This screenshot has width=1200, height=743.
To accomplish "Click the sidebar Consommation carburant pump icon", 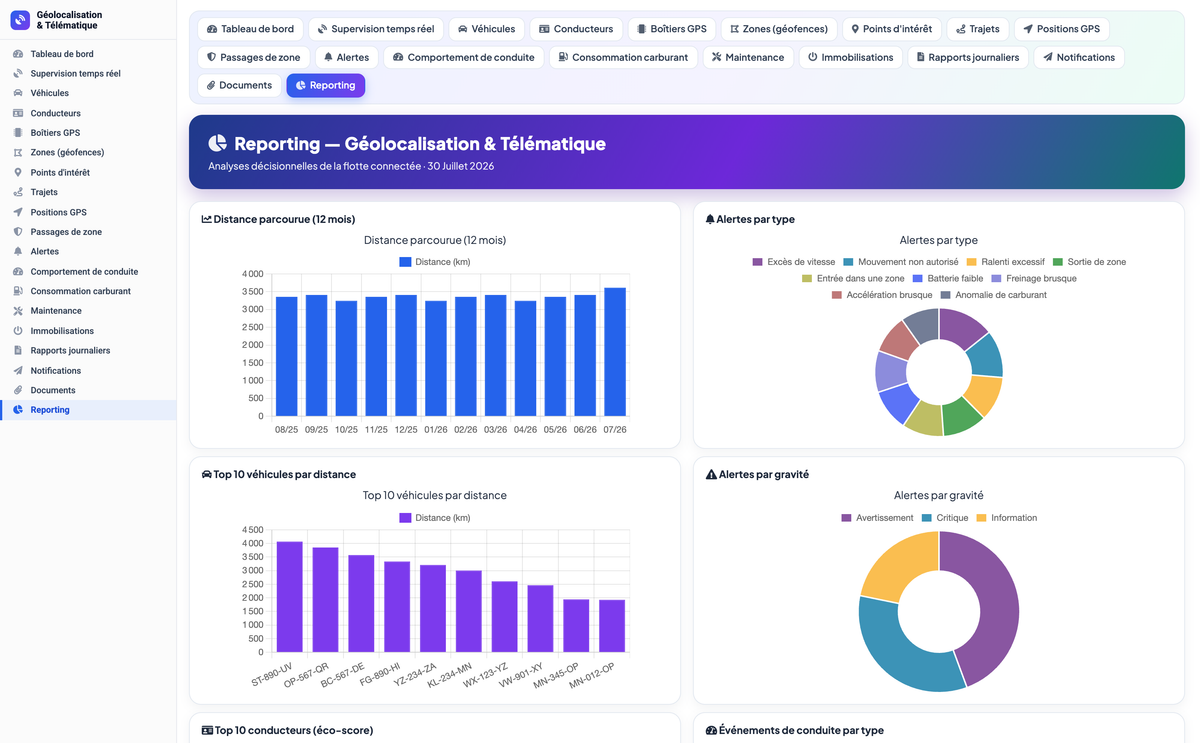I will pyautogui.click(x=18, y=291).
